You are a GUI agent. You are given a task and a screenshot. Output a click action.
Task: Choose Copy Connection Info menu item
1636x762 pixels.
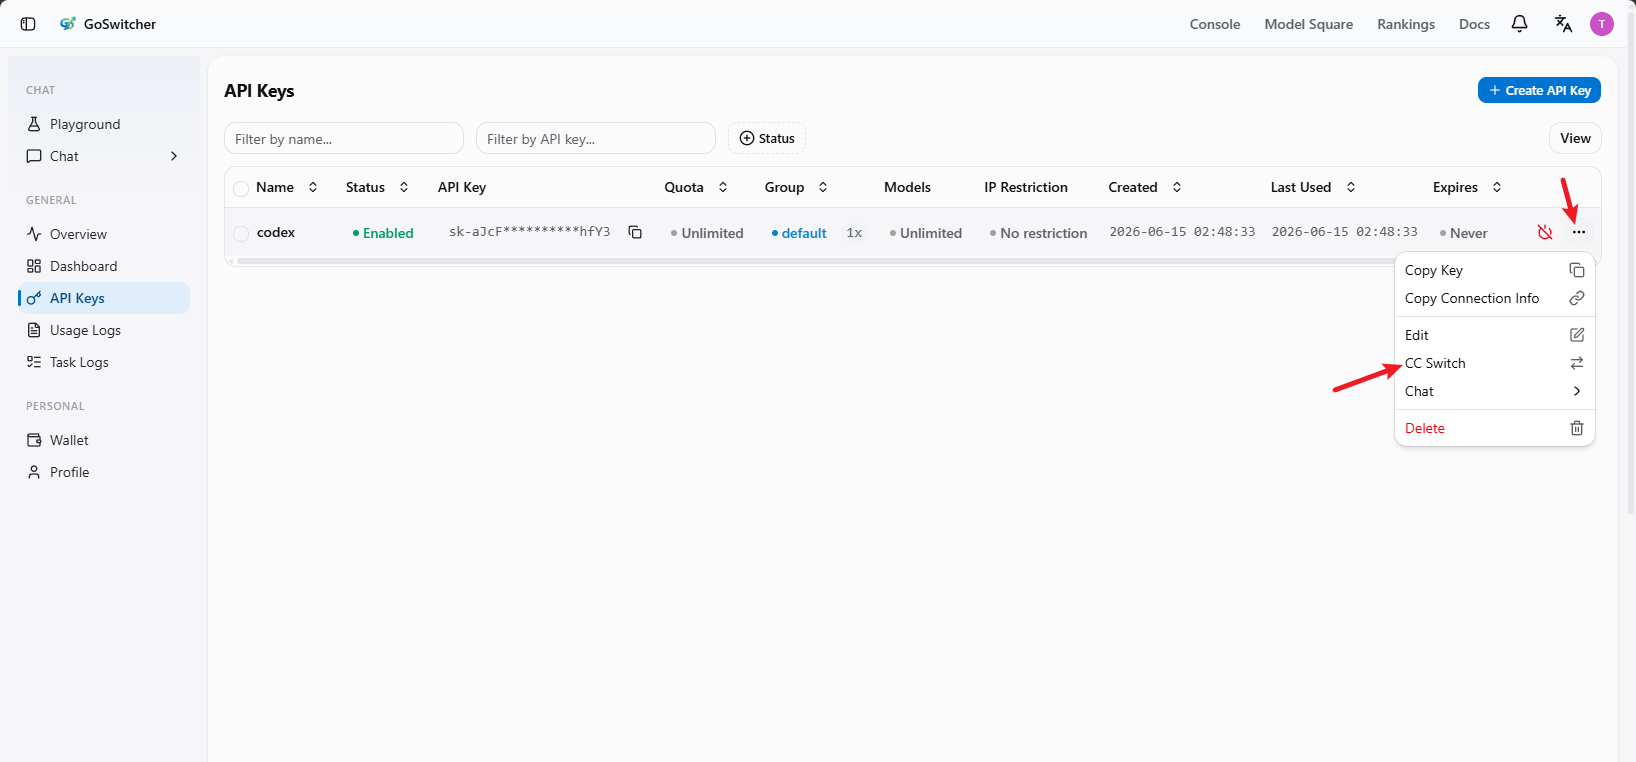tap(1494, 298)
